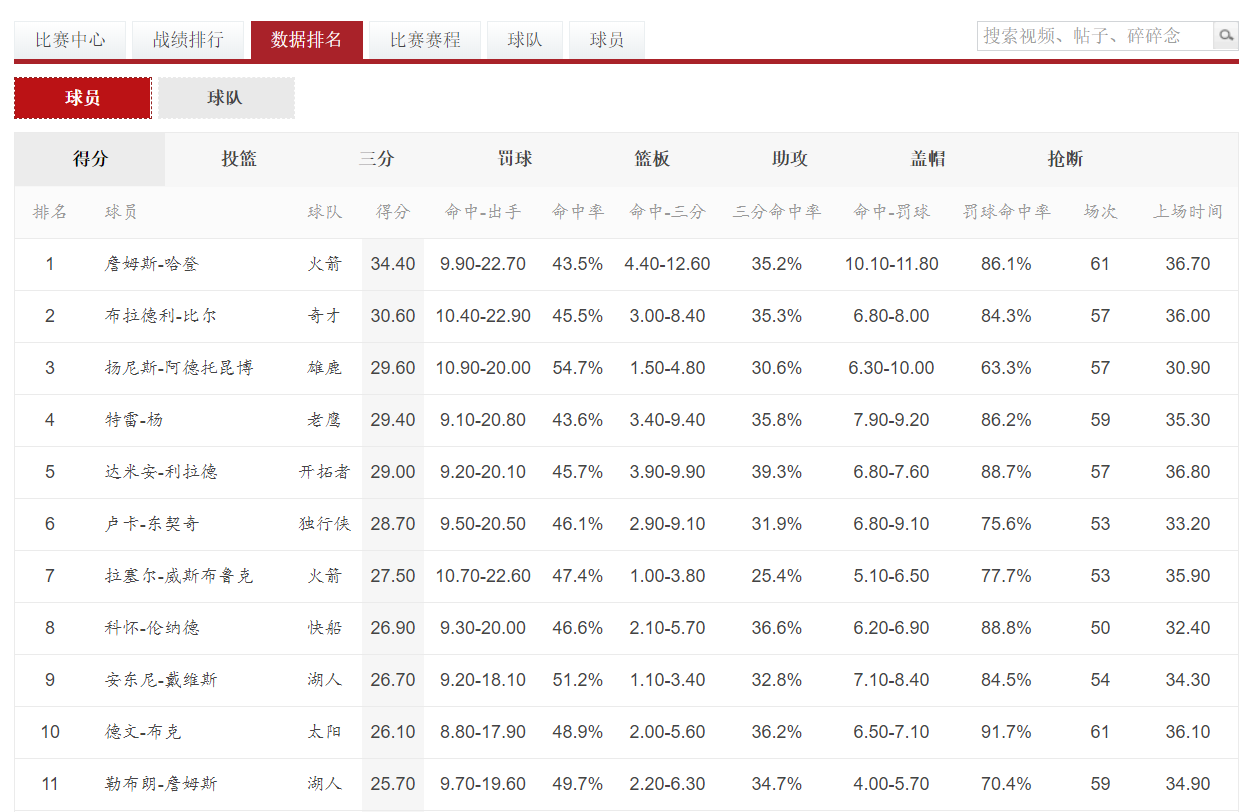Open player 科怀-伦纳德

[152, 628]
